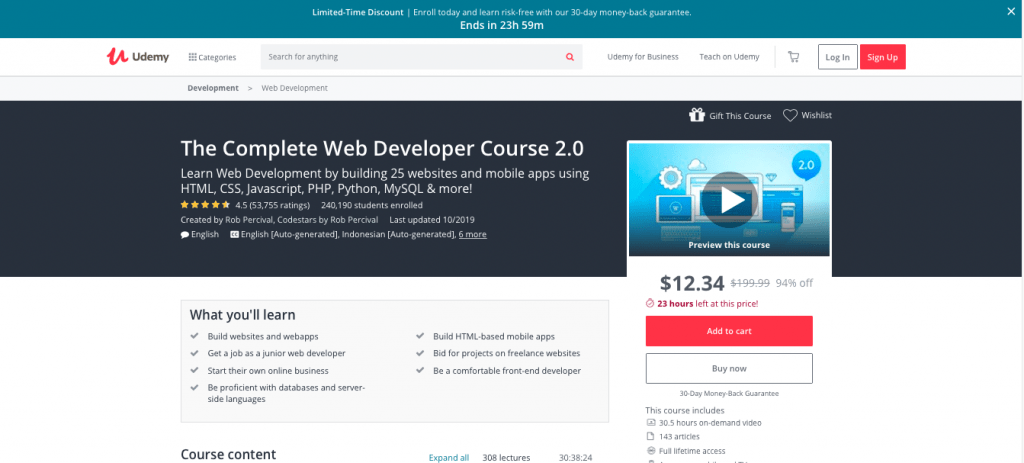The image size is (1024, 463).
Task: Open Udemy for Business link
Action: 643,57
